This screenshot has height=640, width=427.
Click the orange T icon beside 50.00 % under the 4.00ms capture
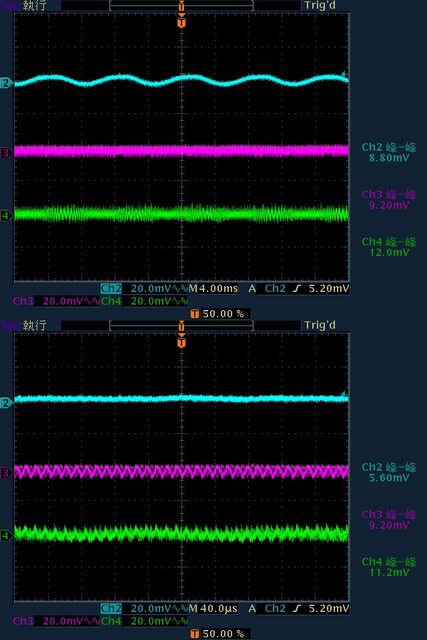click(195, 314)
